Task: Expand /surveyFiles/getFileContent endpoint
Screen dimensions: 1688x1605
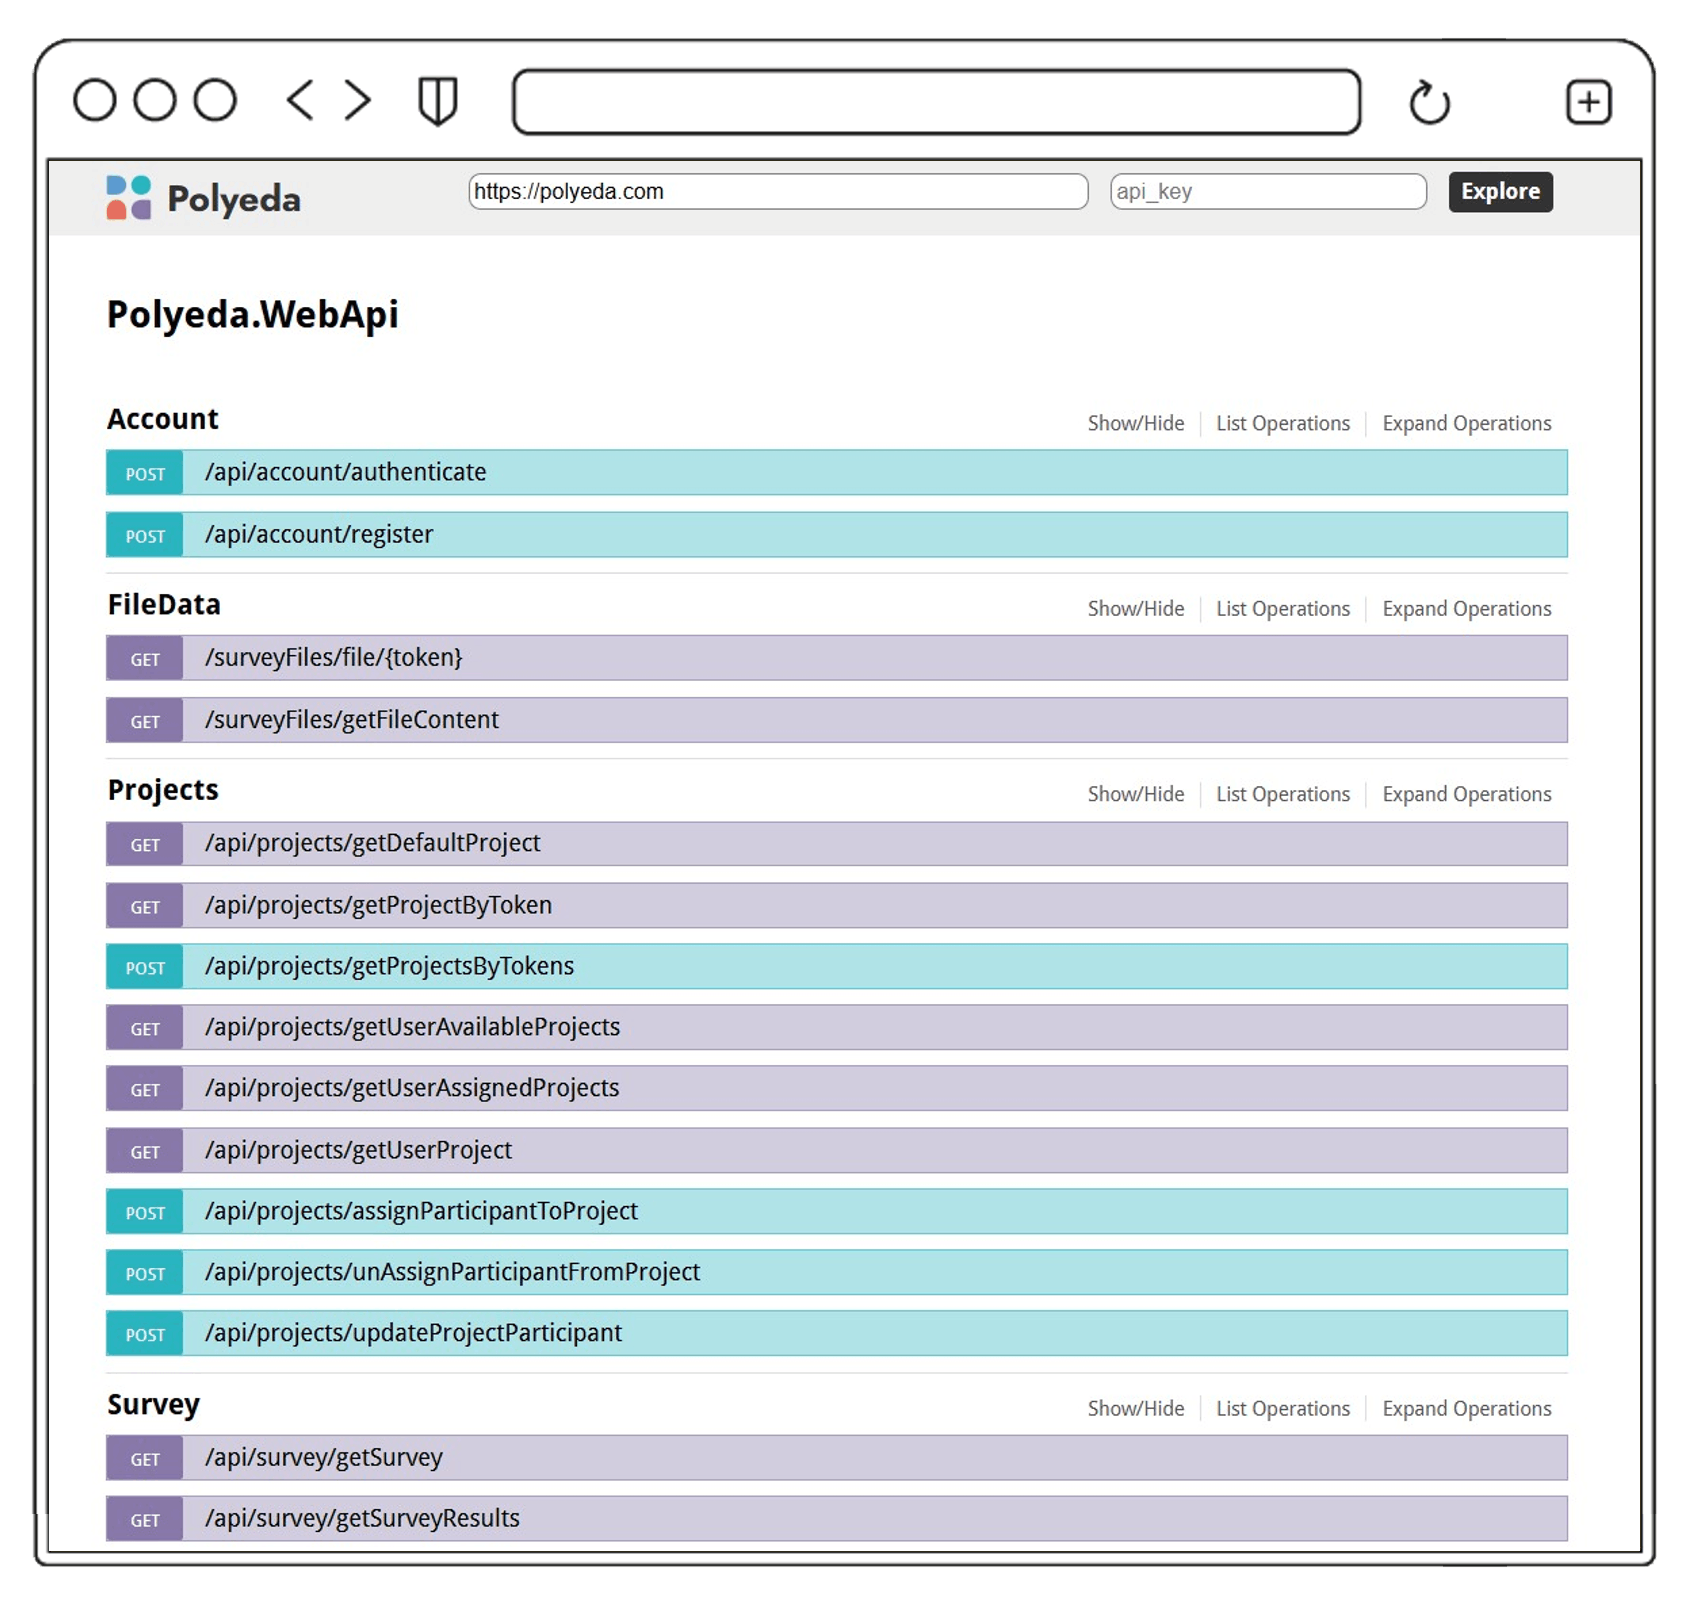Action: [x=836, y=720]
